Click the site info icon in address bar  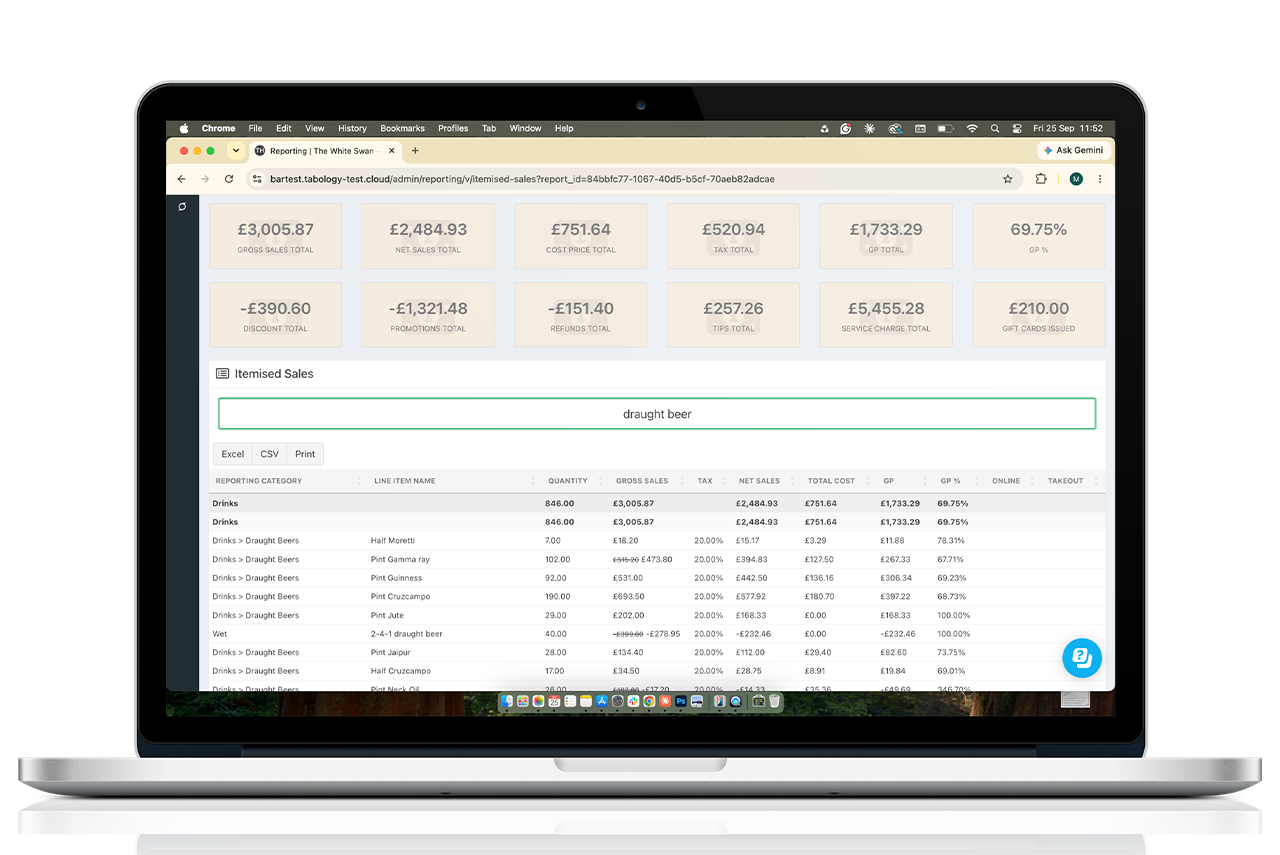click(257, 179)
